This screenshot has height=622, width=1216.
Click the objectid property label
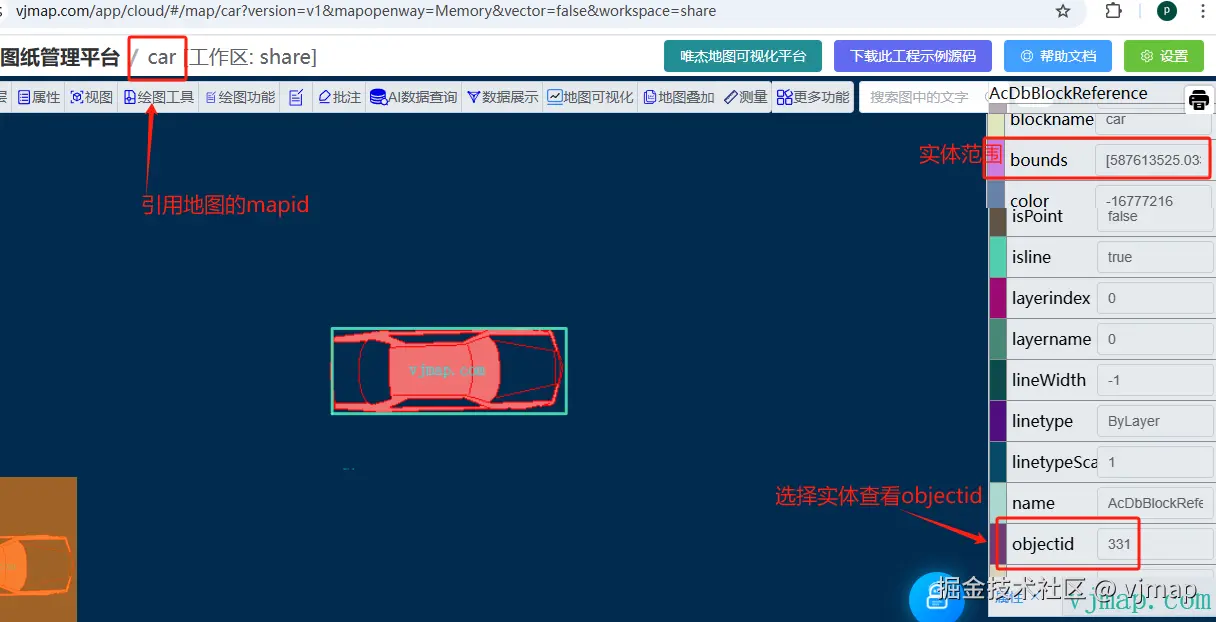coord(1043,544)
